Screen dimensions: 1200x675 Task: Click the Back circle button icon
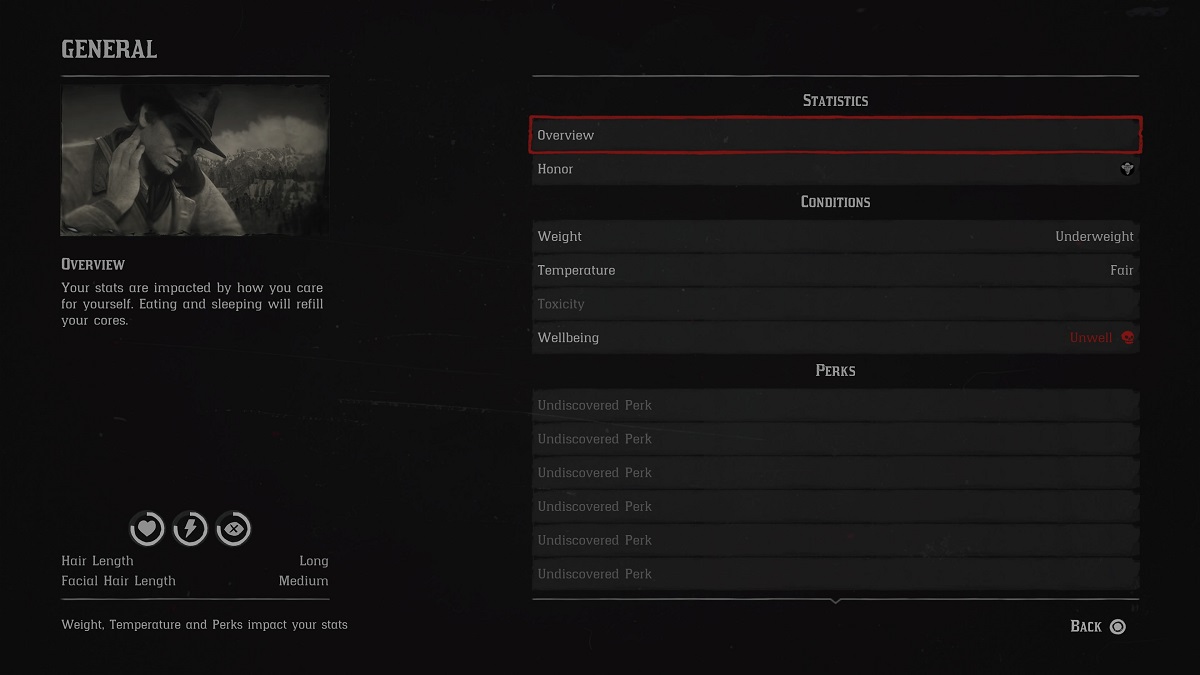(x=1118, y=627)
